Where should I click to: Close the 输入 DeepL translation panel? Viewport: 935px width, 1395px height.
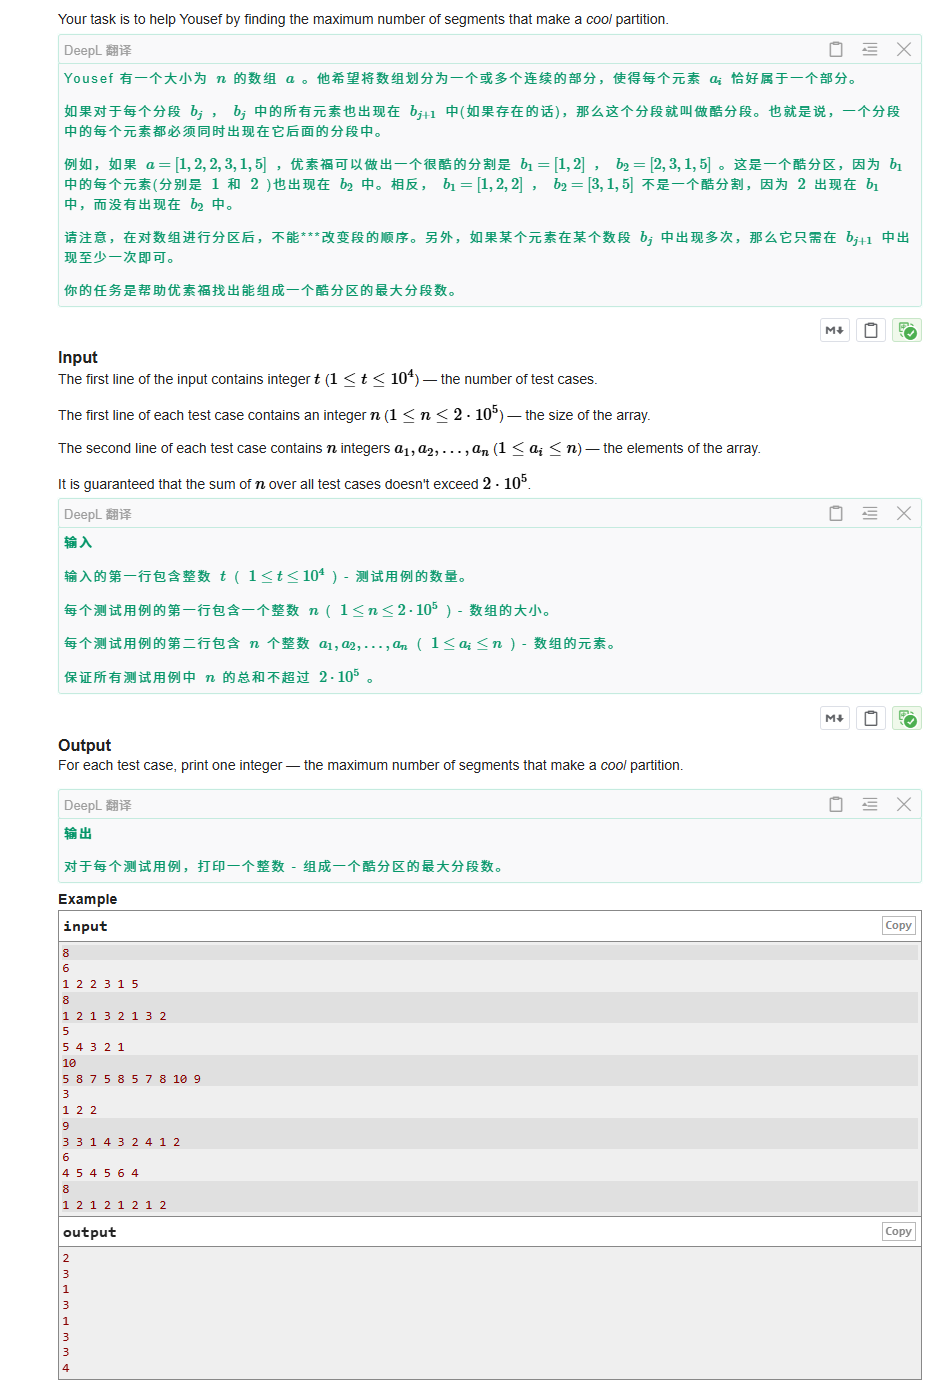tap(904, 513)
